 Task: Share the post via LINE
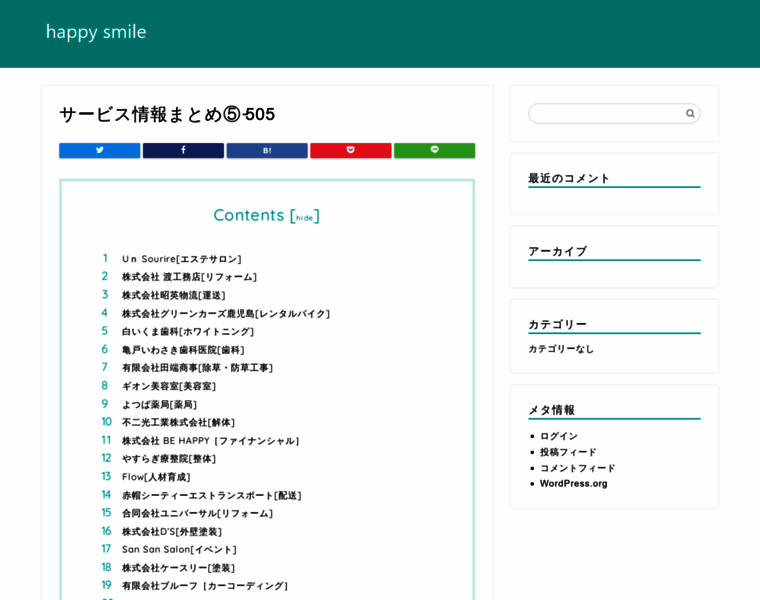coord(434,150)
